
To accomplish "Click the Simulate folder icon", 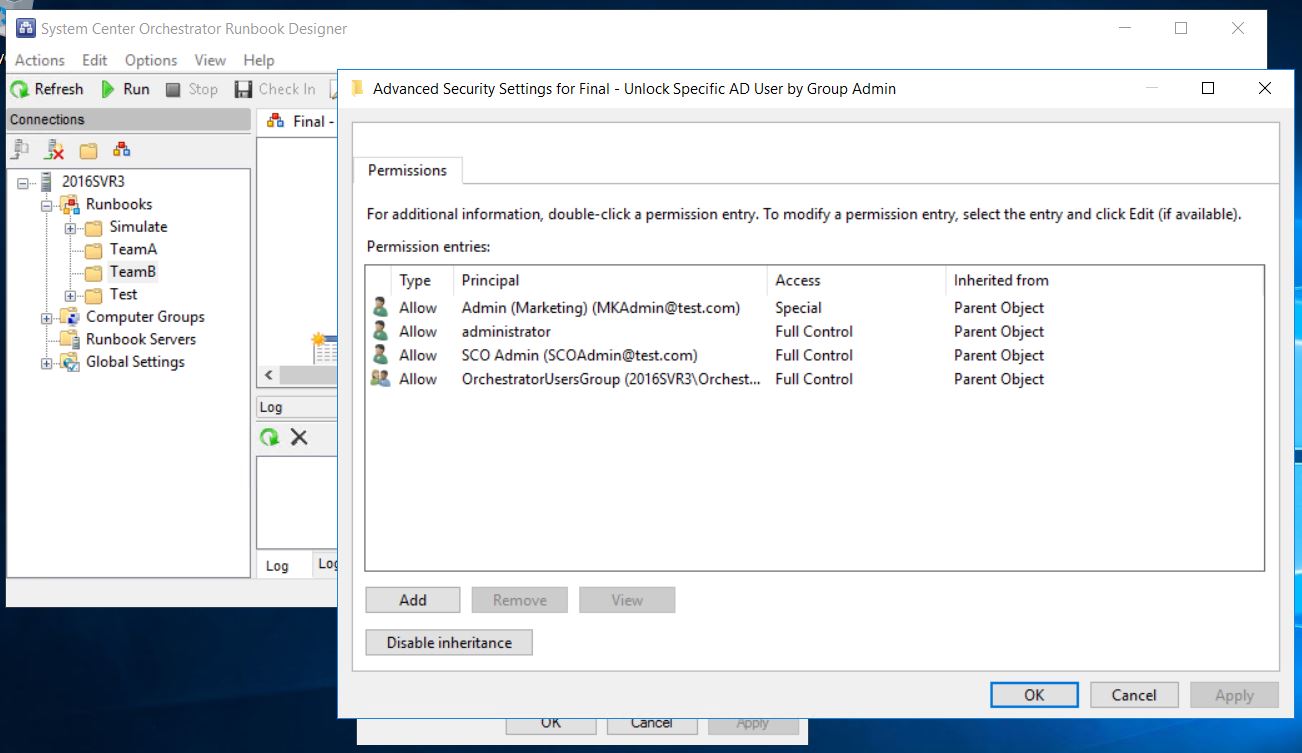I will click(93, 228).
